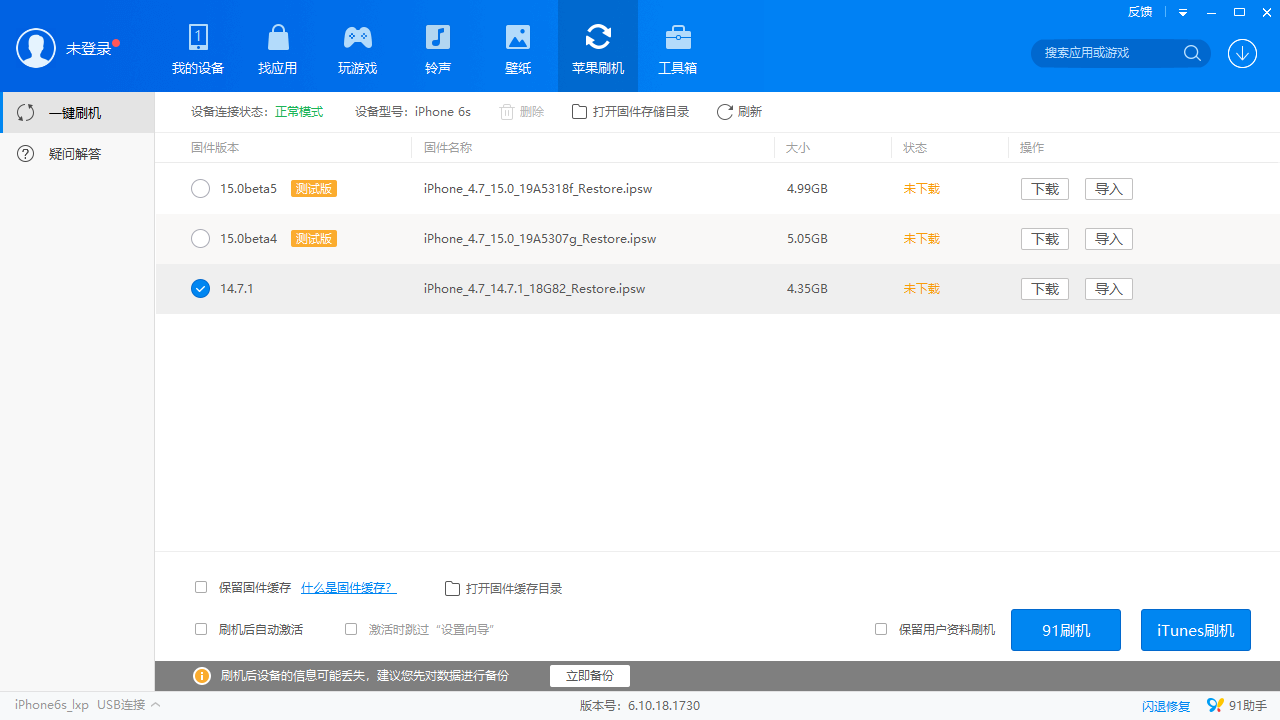The image size is (1280, 720).
Task: Expand the USB连接 status chevron
Action: point(156,705)
